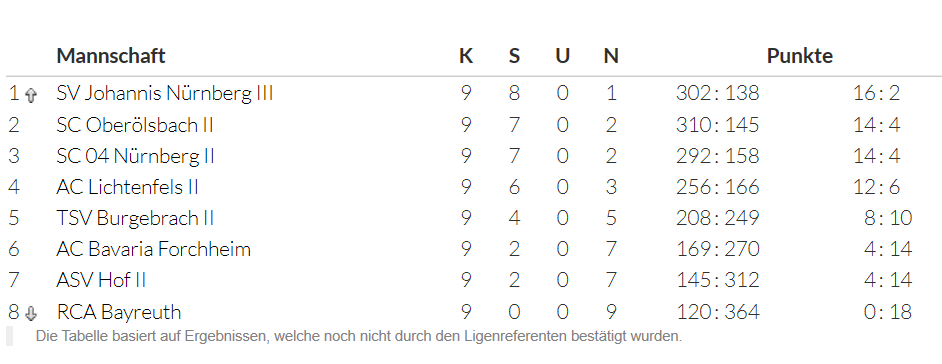Open AC Bavaria Forchheim team
The width and height of the screenshot is (942, 364).
pyautogui.click(x=153, y=249)
